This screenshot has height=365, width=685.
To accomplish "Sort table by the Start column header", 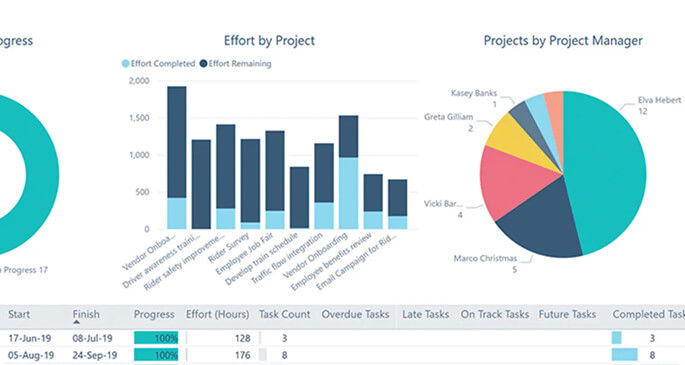I will coord(19,314).
